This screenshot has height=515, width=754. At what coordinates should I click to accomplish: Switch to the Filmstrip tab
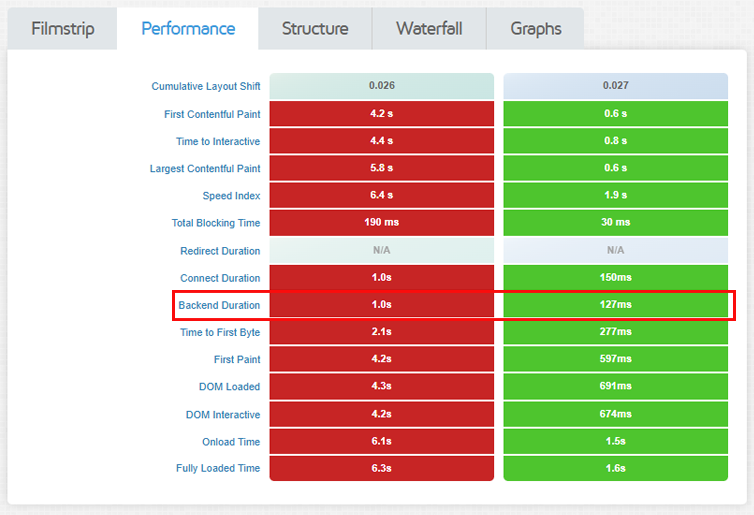tap(63, 28)
